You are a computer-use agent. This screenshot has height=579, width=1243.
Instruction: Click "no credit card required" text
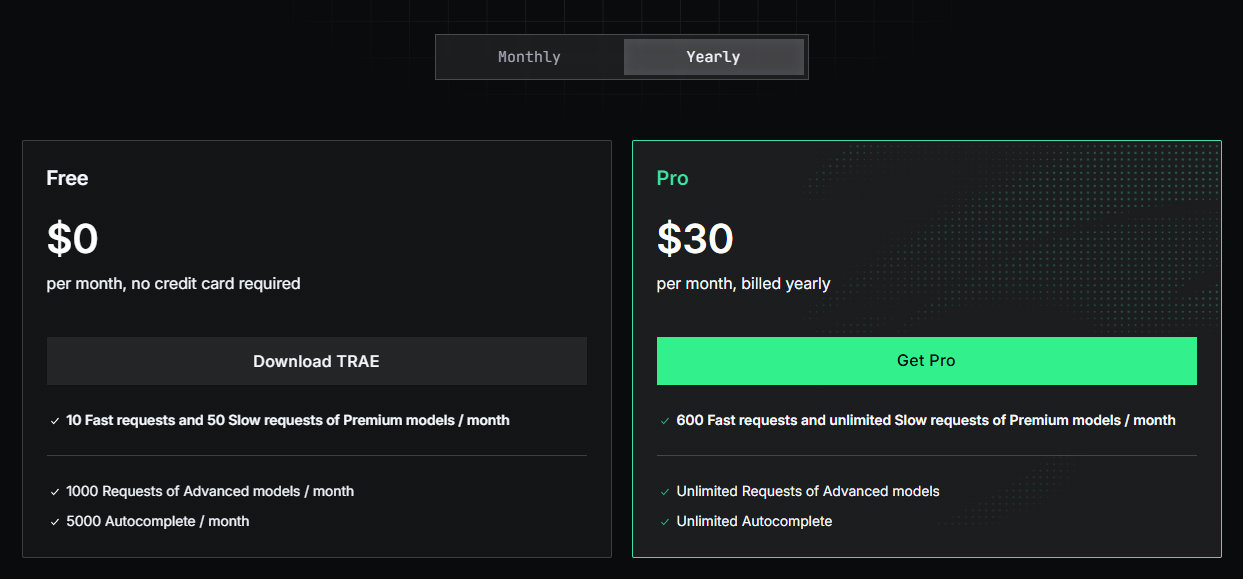point(216,283)
